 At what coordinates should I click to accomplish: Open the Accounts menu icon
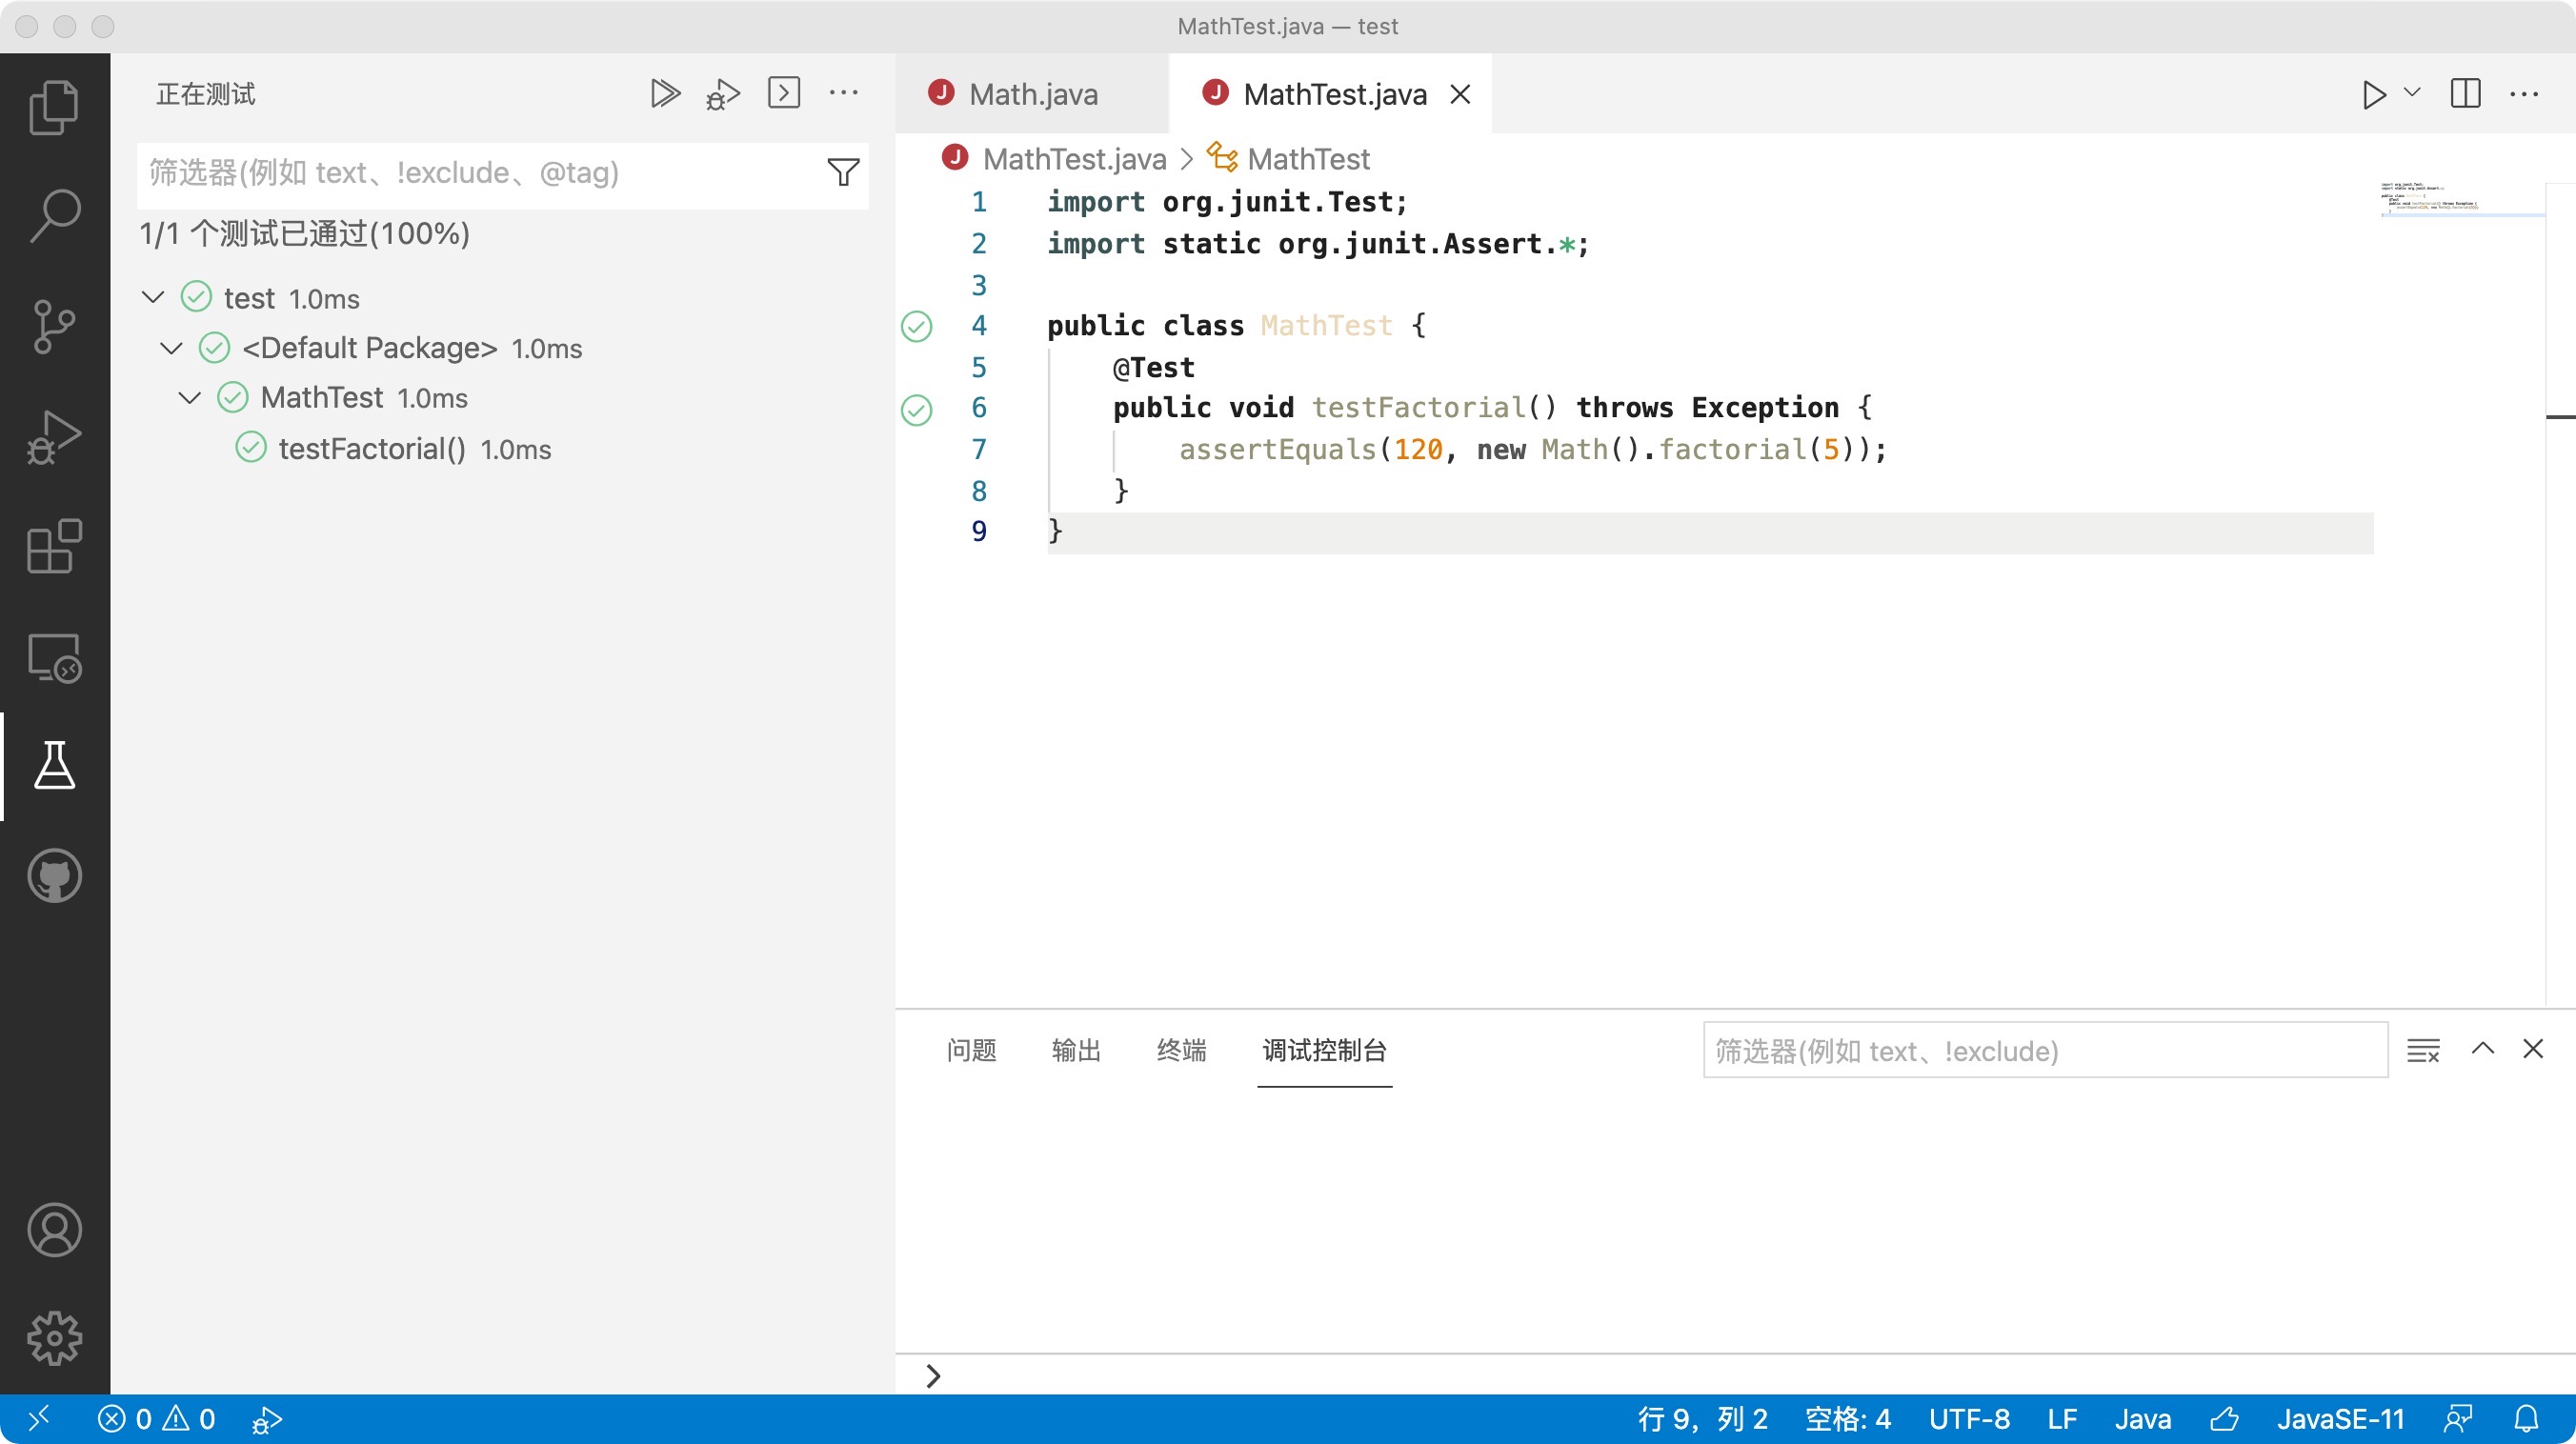click(x=54, y=1229)
